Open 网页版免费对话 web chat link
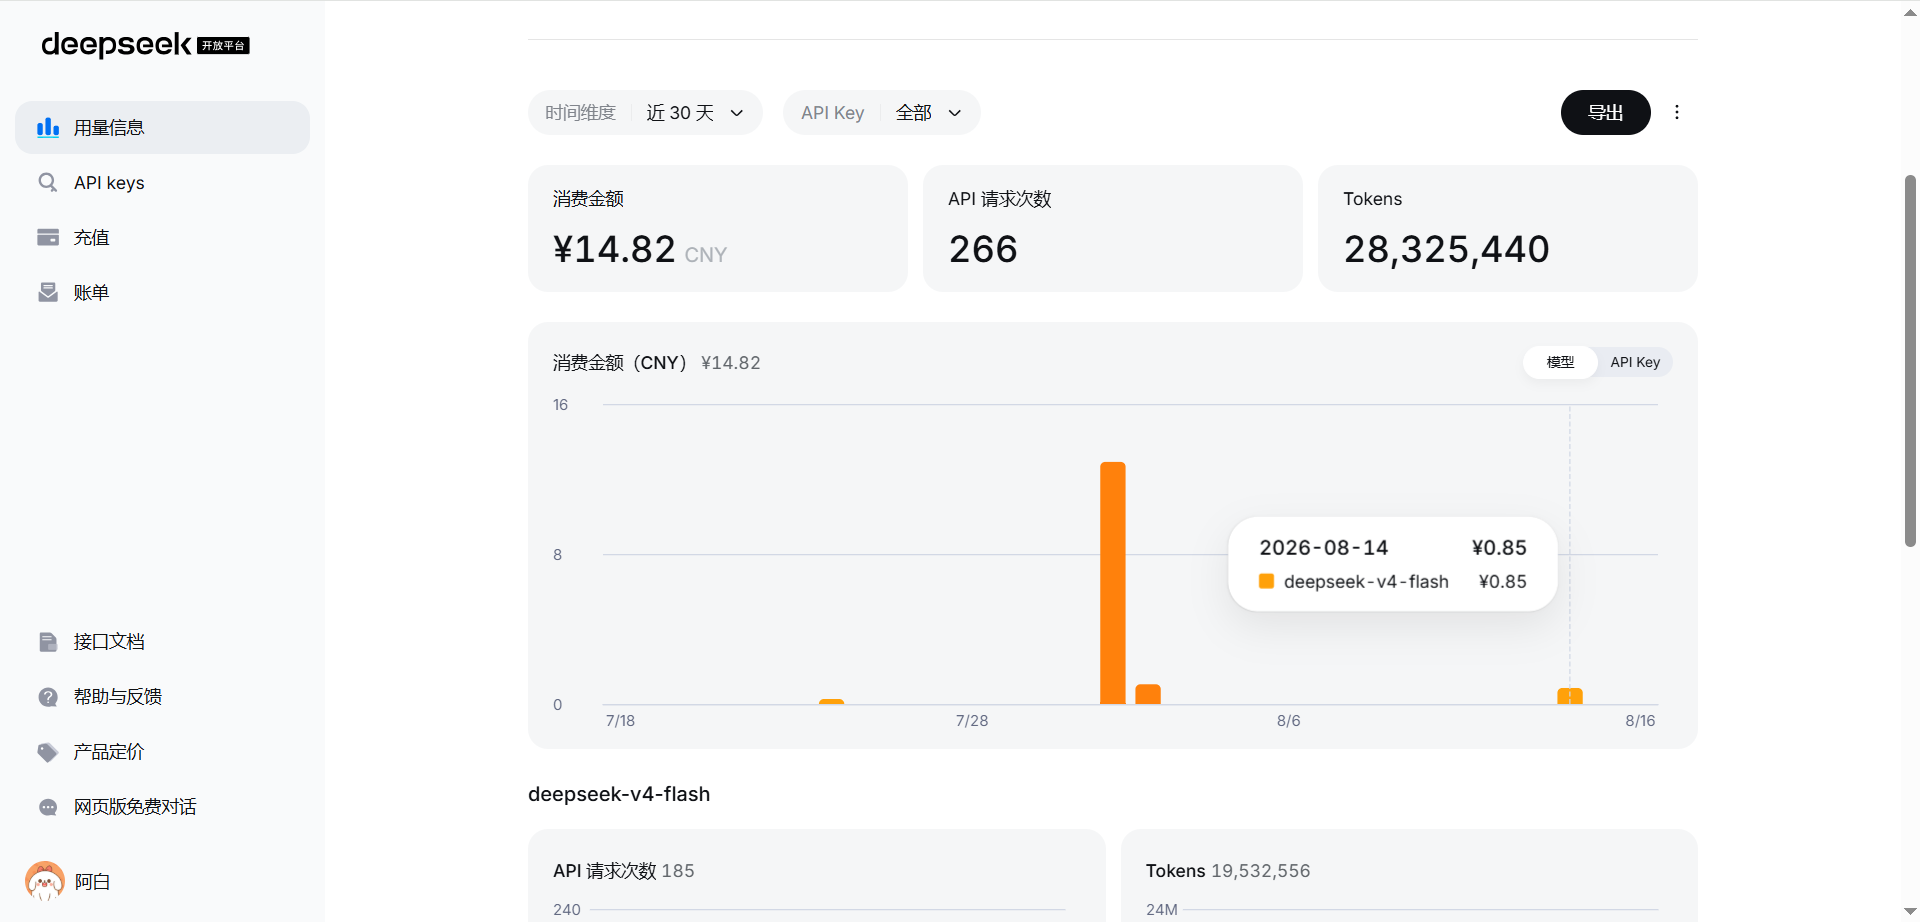Viewport: 1920px width, 922px height. (x=162, y=807)
